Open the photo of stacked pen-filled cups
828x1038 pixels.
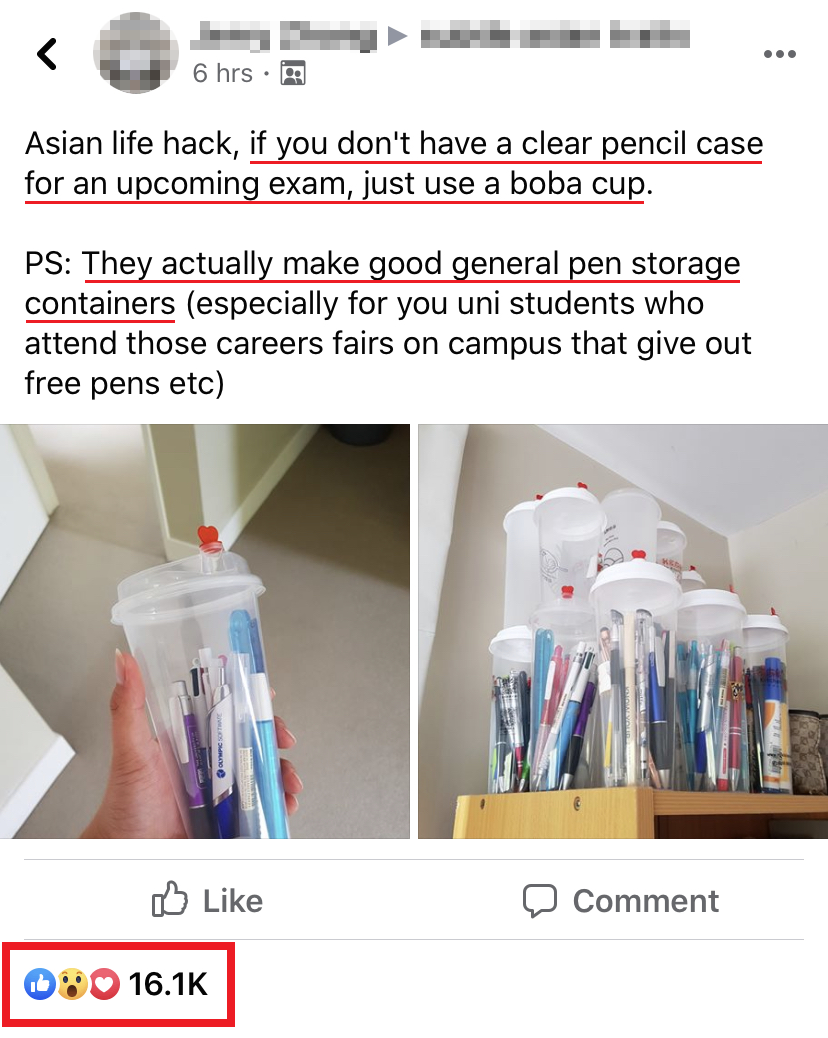tap(623, 632)
